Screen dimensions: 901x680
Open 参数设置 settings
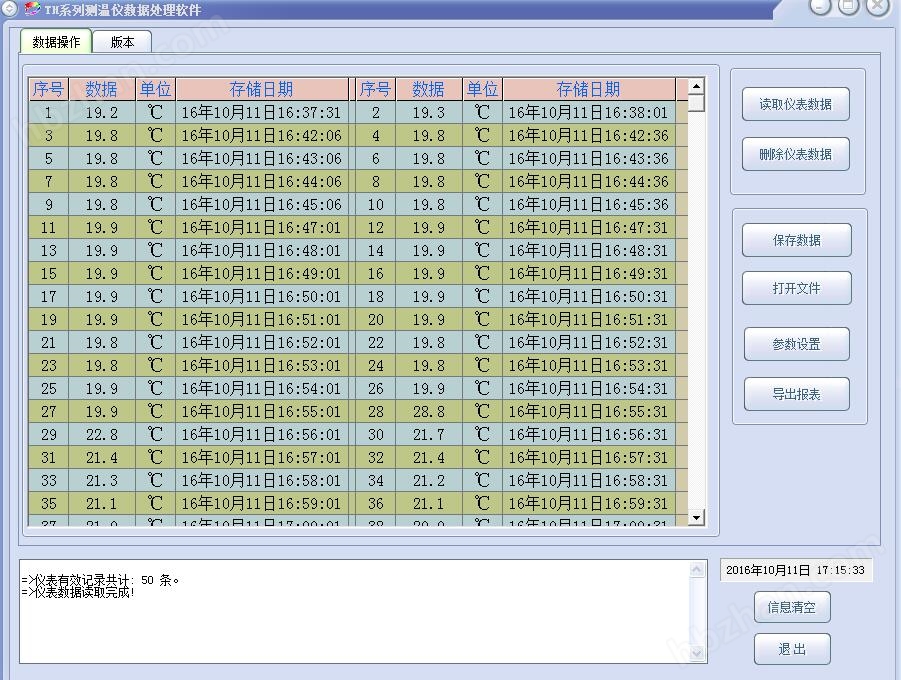point(796,344)
